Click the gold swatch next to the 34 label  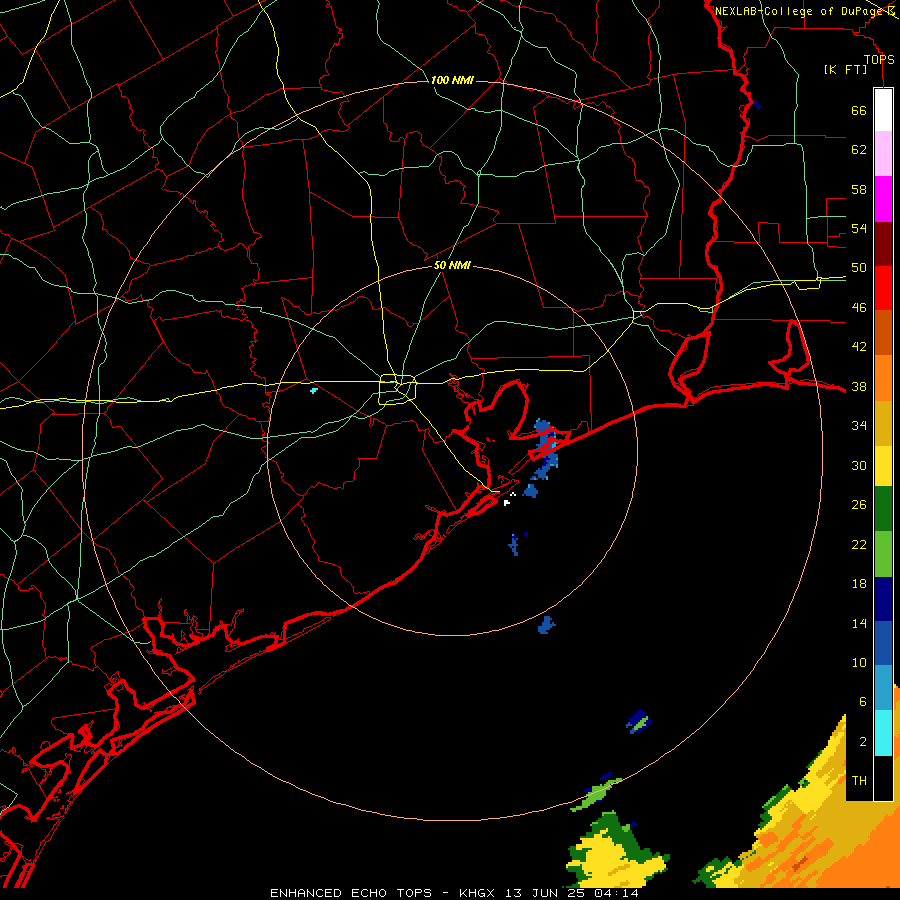point(883,423)
